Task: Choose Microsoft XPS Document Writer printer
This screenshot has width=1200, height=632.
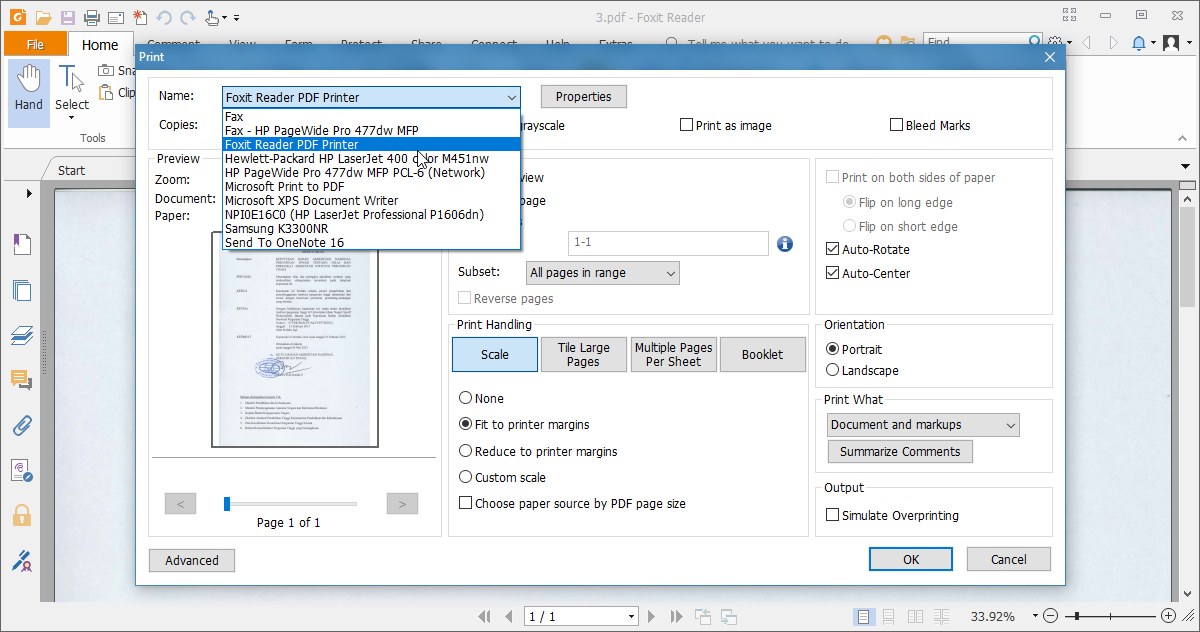Action: (x=371, y=200)
